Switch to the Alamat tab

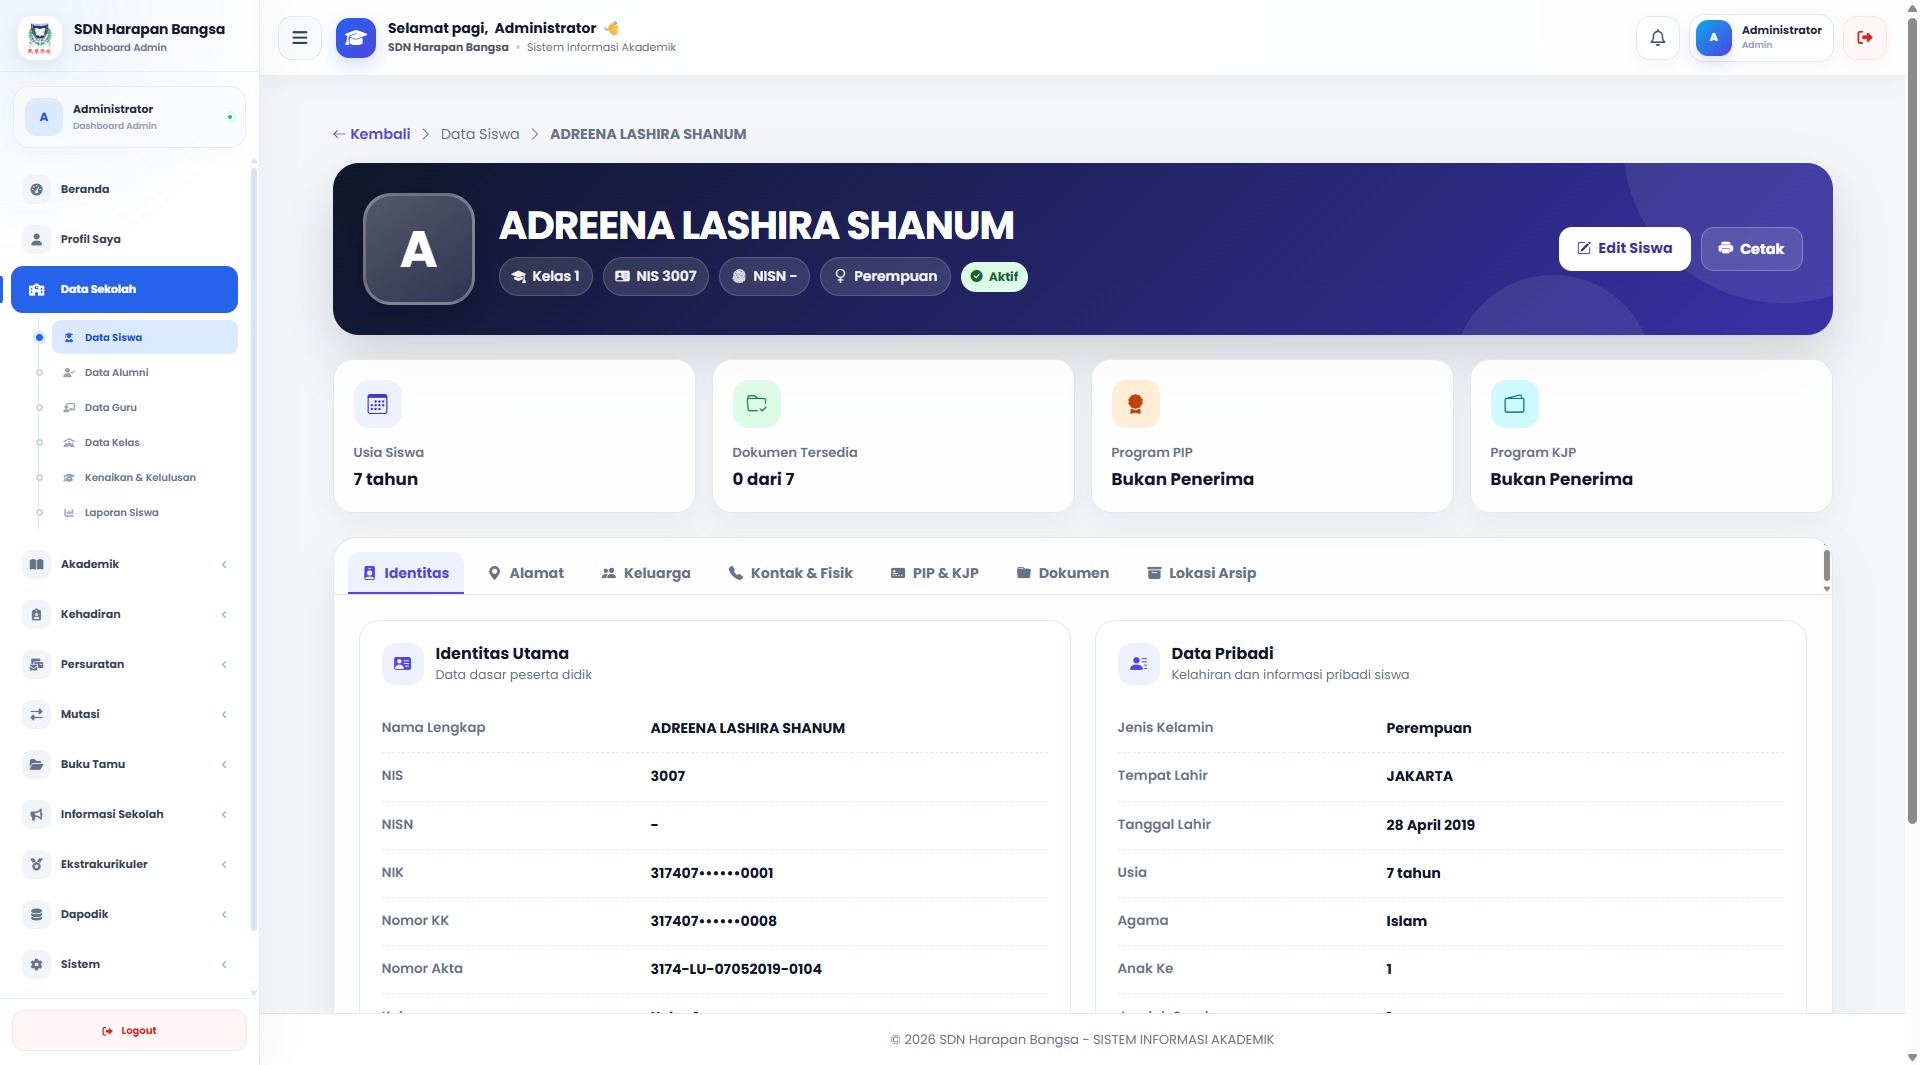tap(526, 573)
